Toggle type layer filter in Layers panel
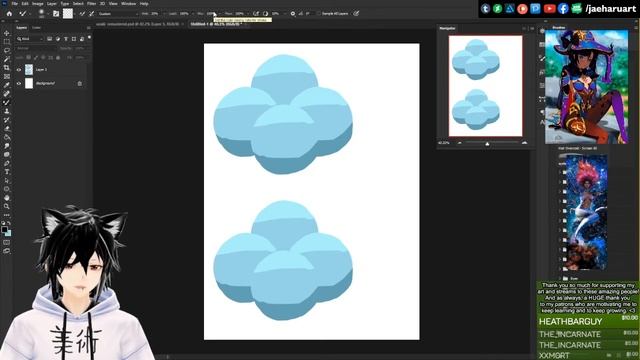 pyautogui.click(x=66, y=39)
